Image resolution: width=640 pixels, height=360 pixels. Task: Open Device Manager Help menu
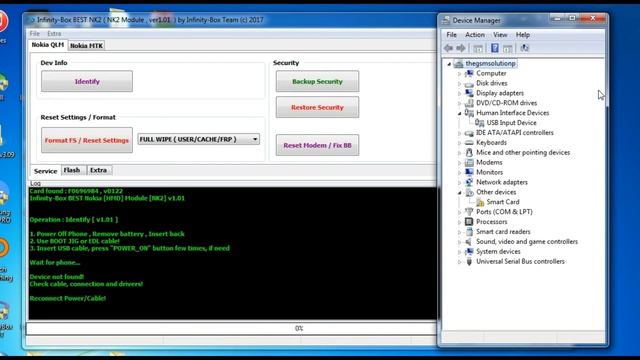pyautogui.click(x=522, y=35)
